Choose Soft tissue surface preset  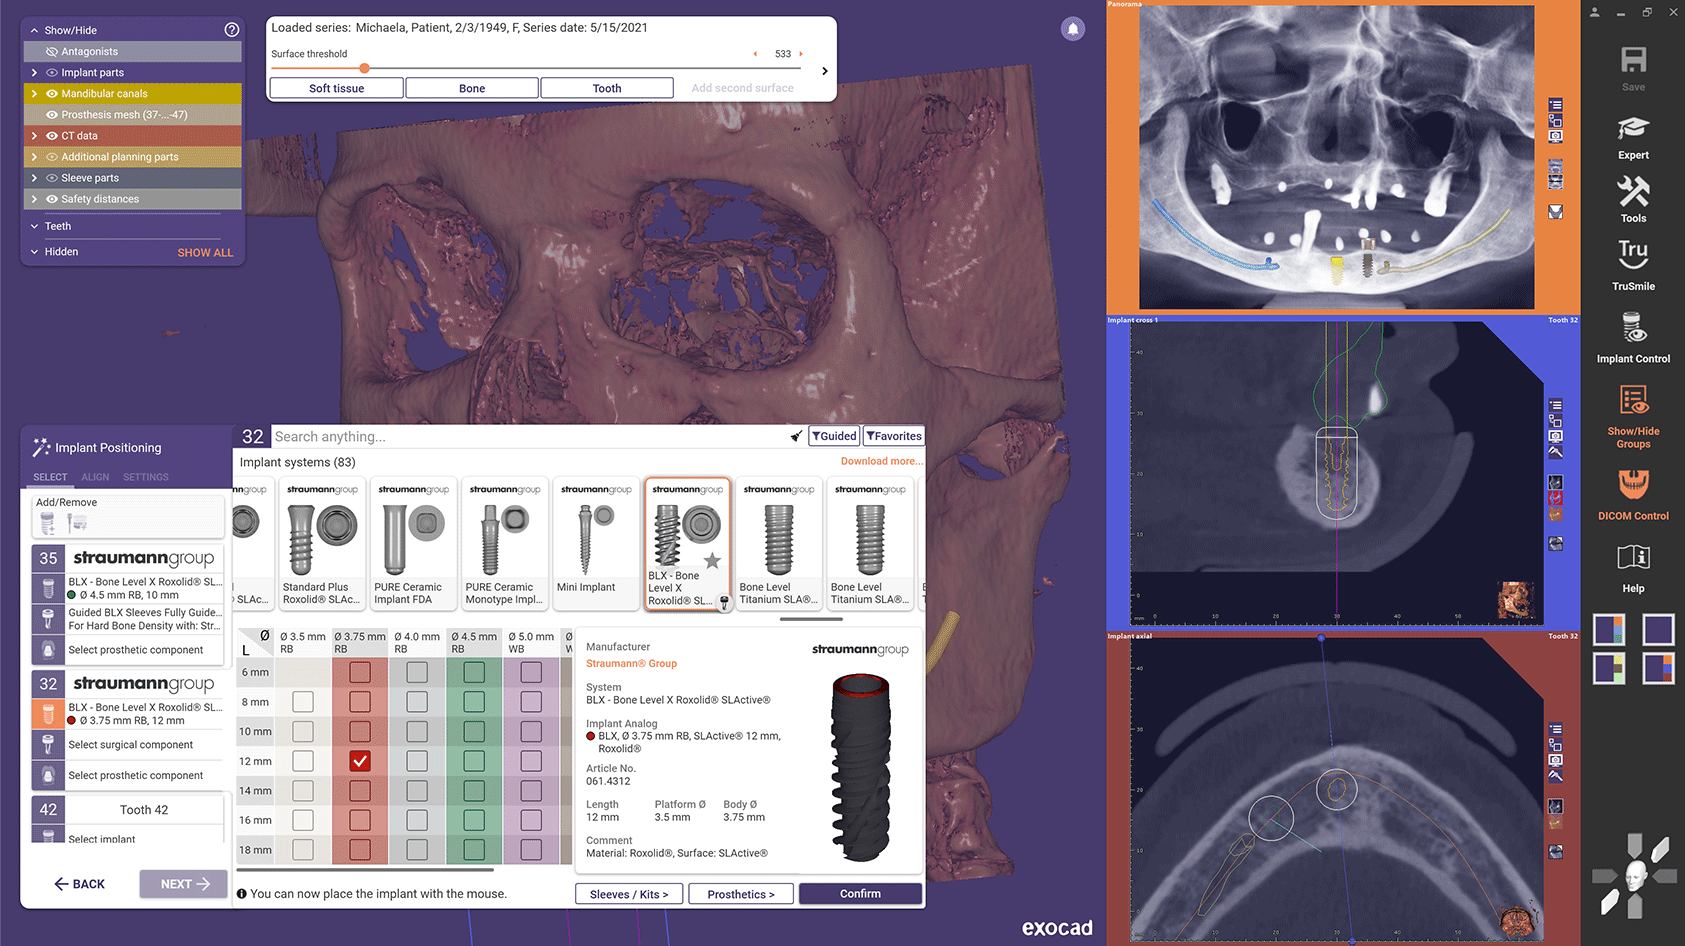[337, 88]
